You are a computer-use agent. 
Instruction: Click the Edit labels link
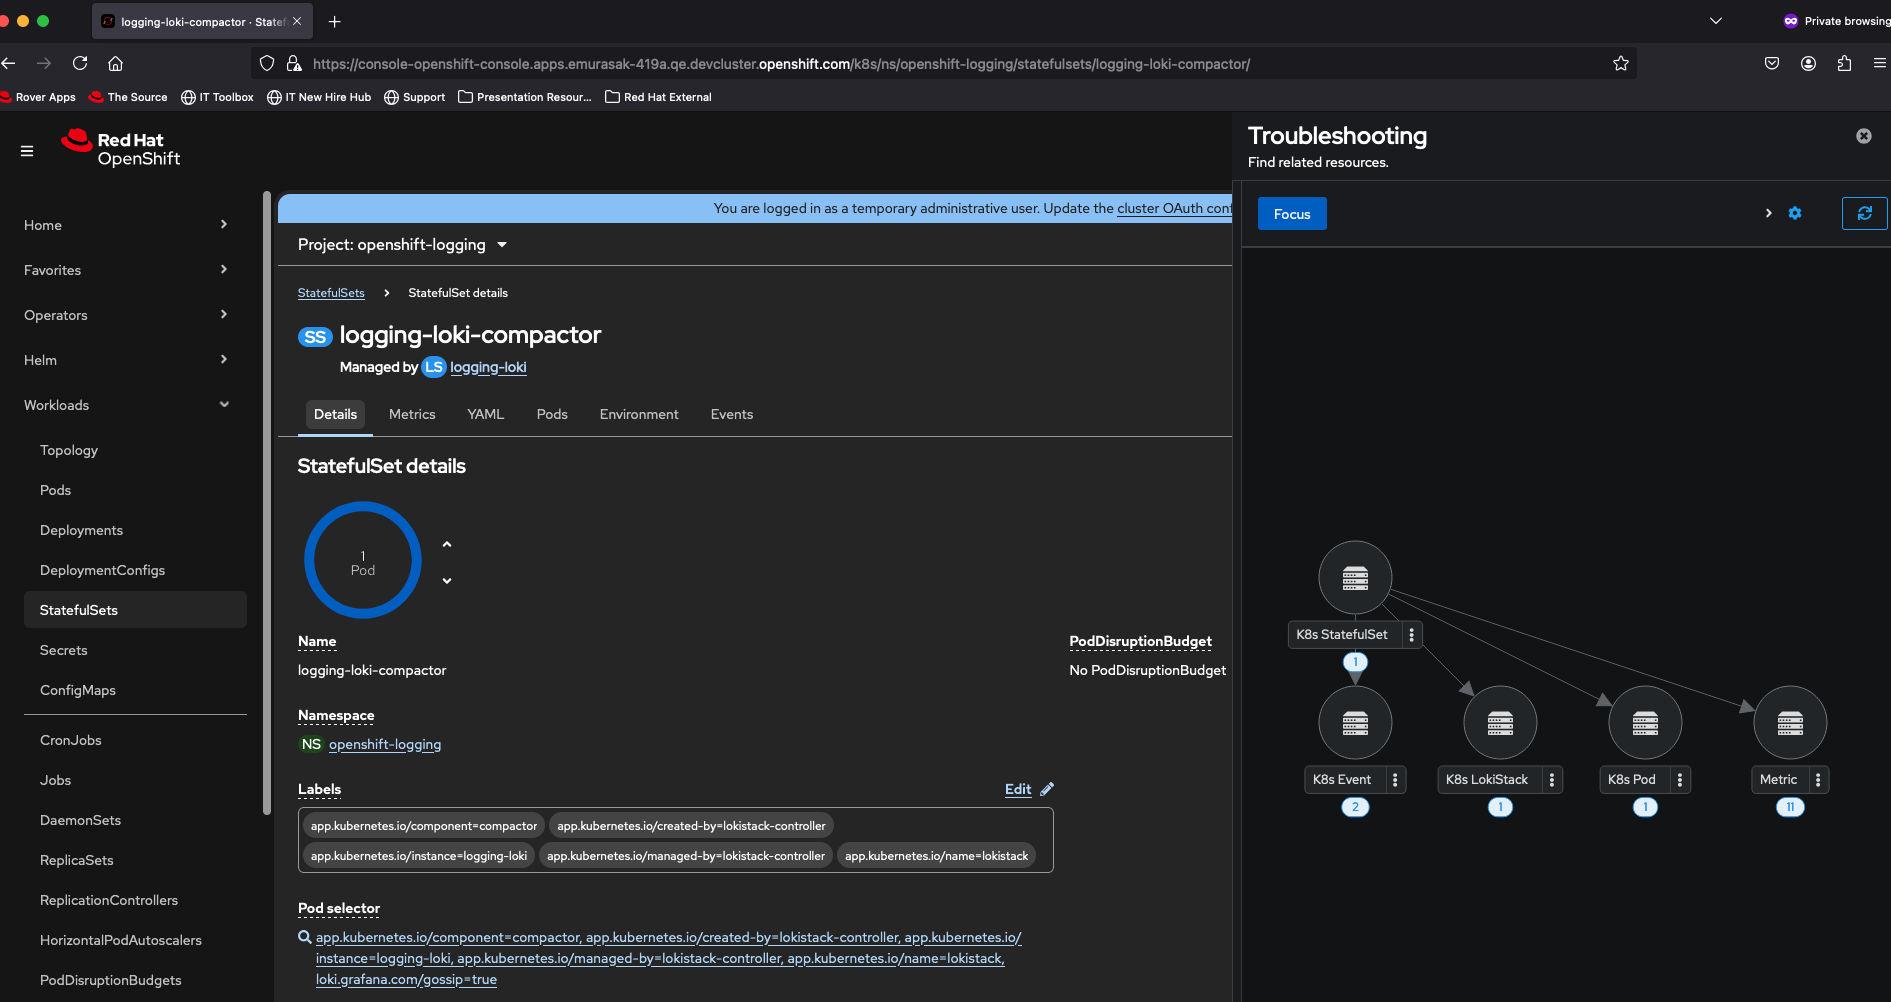1018,789
